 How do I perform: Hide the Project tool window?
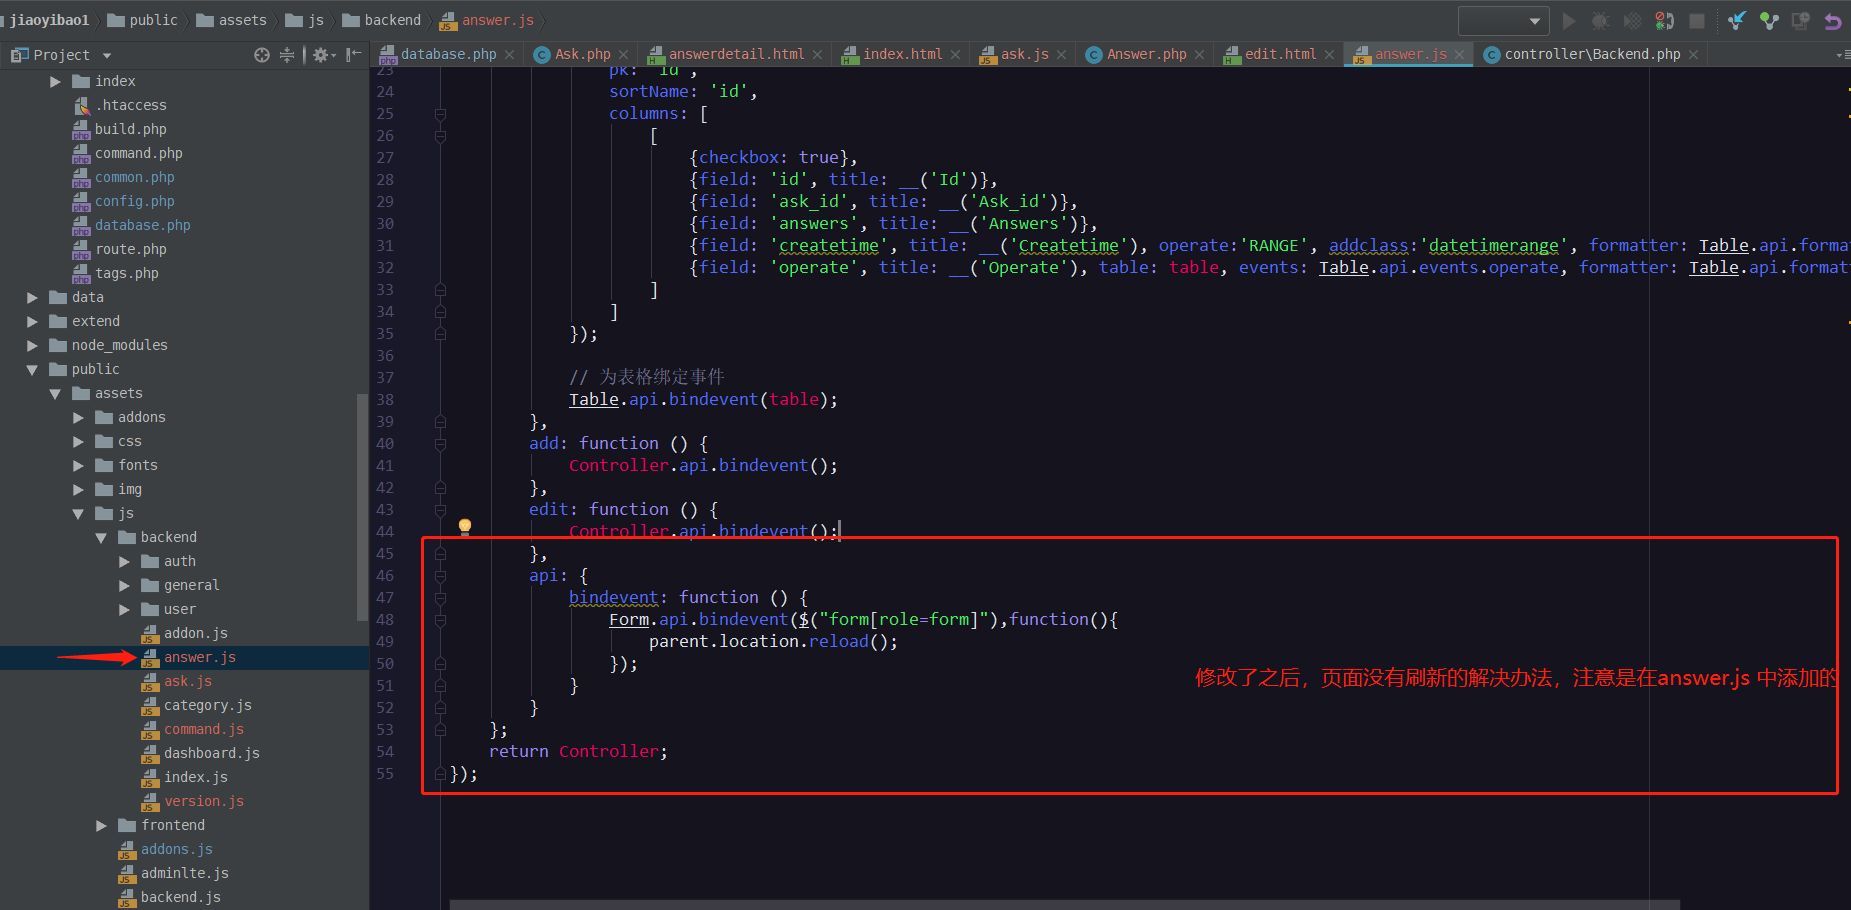(x=353, y=55)
